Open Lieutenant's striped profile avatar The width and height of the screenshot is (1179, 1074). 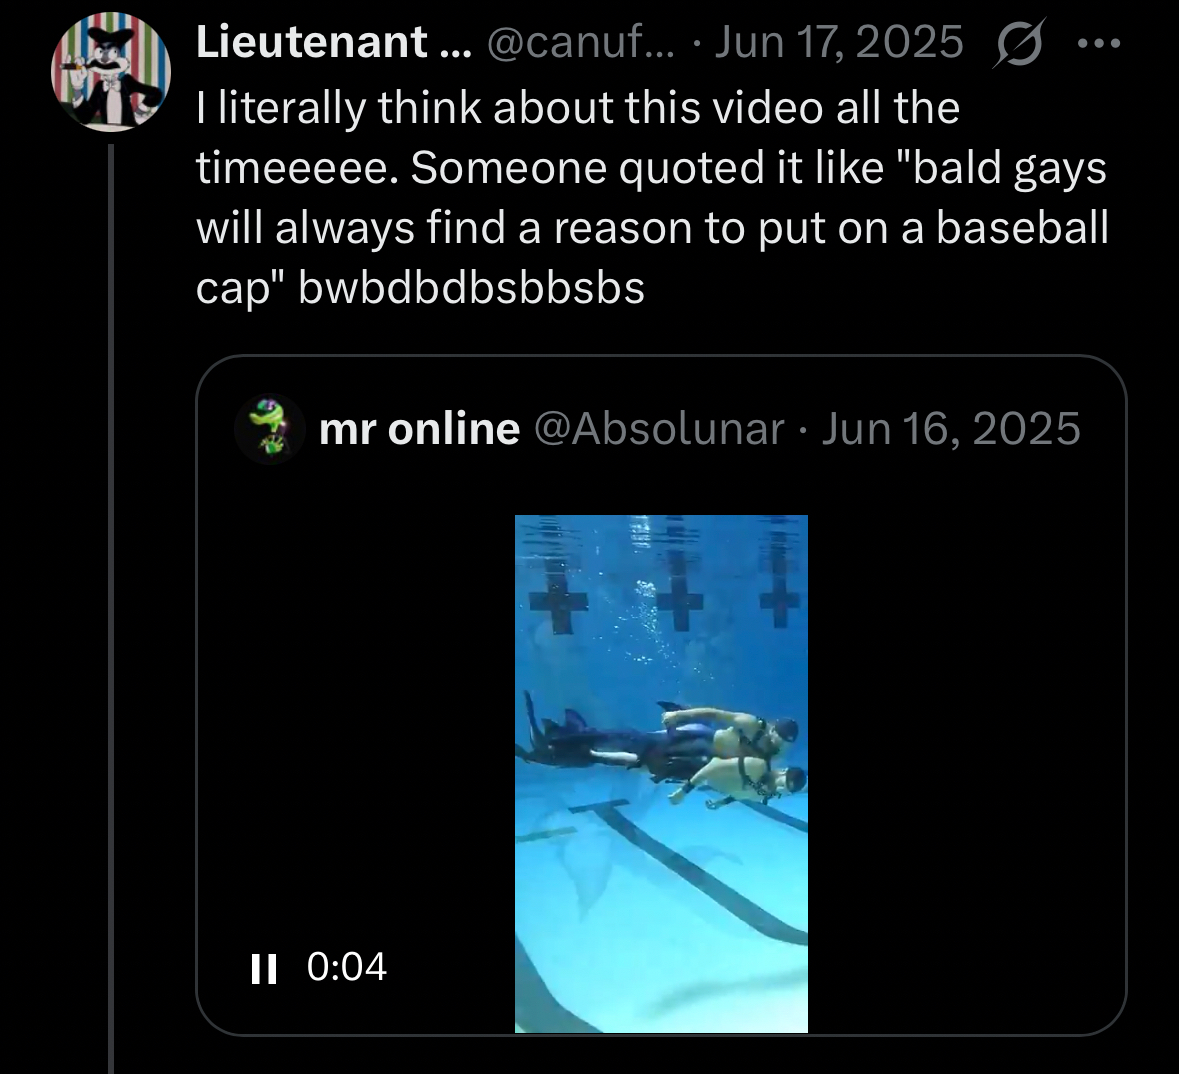click(111, 71)
